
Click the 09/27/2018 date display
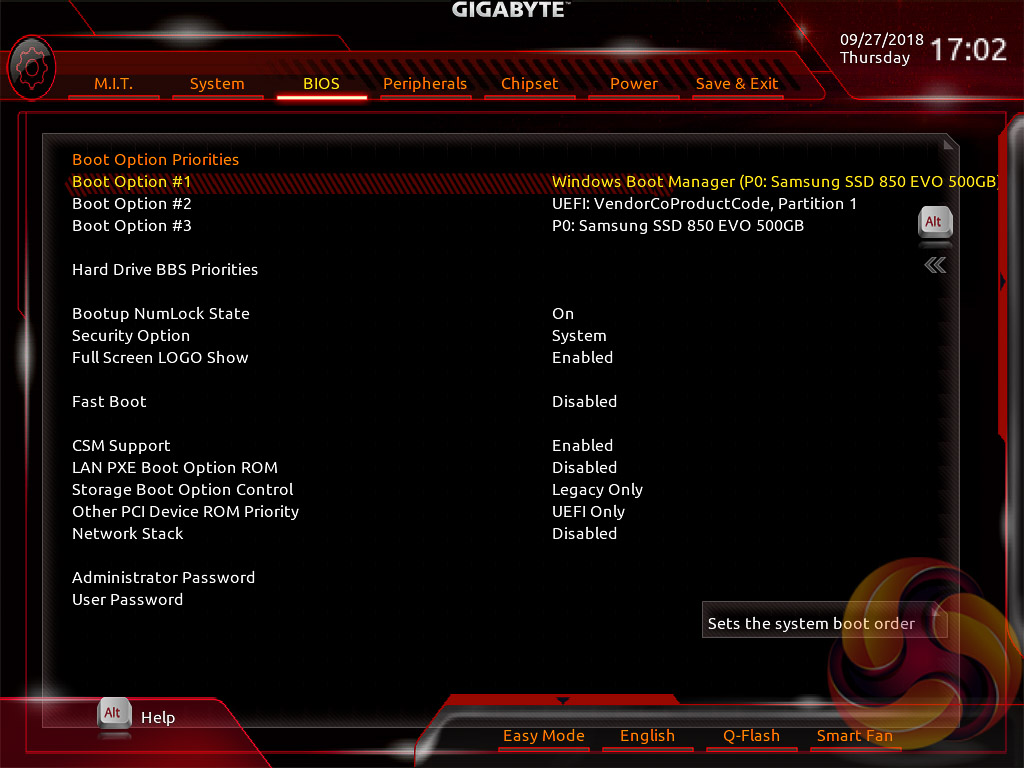(x=882, y=40)
